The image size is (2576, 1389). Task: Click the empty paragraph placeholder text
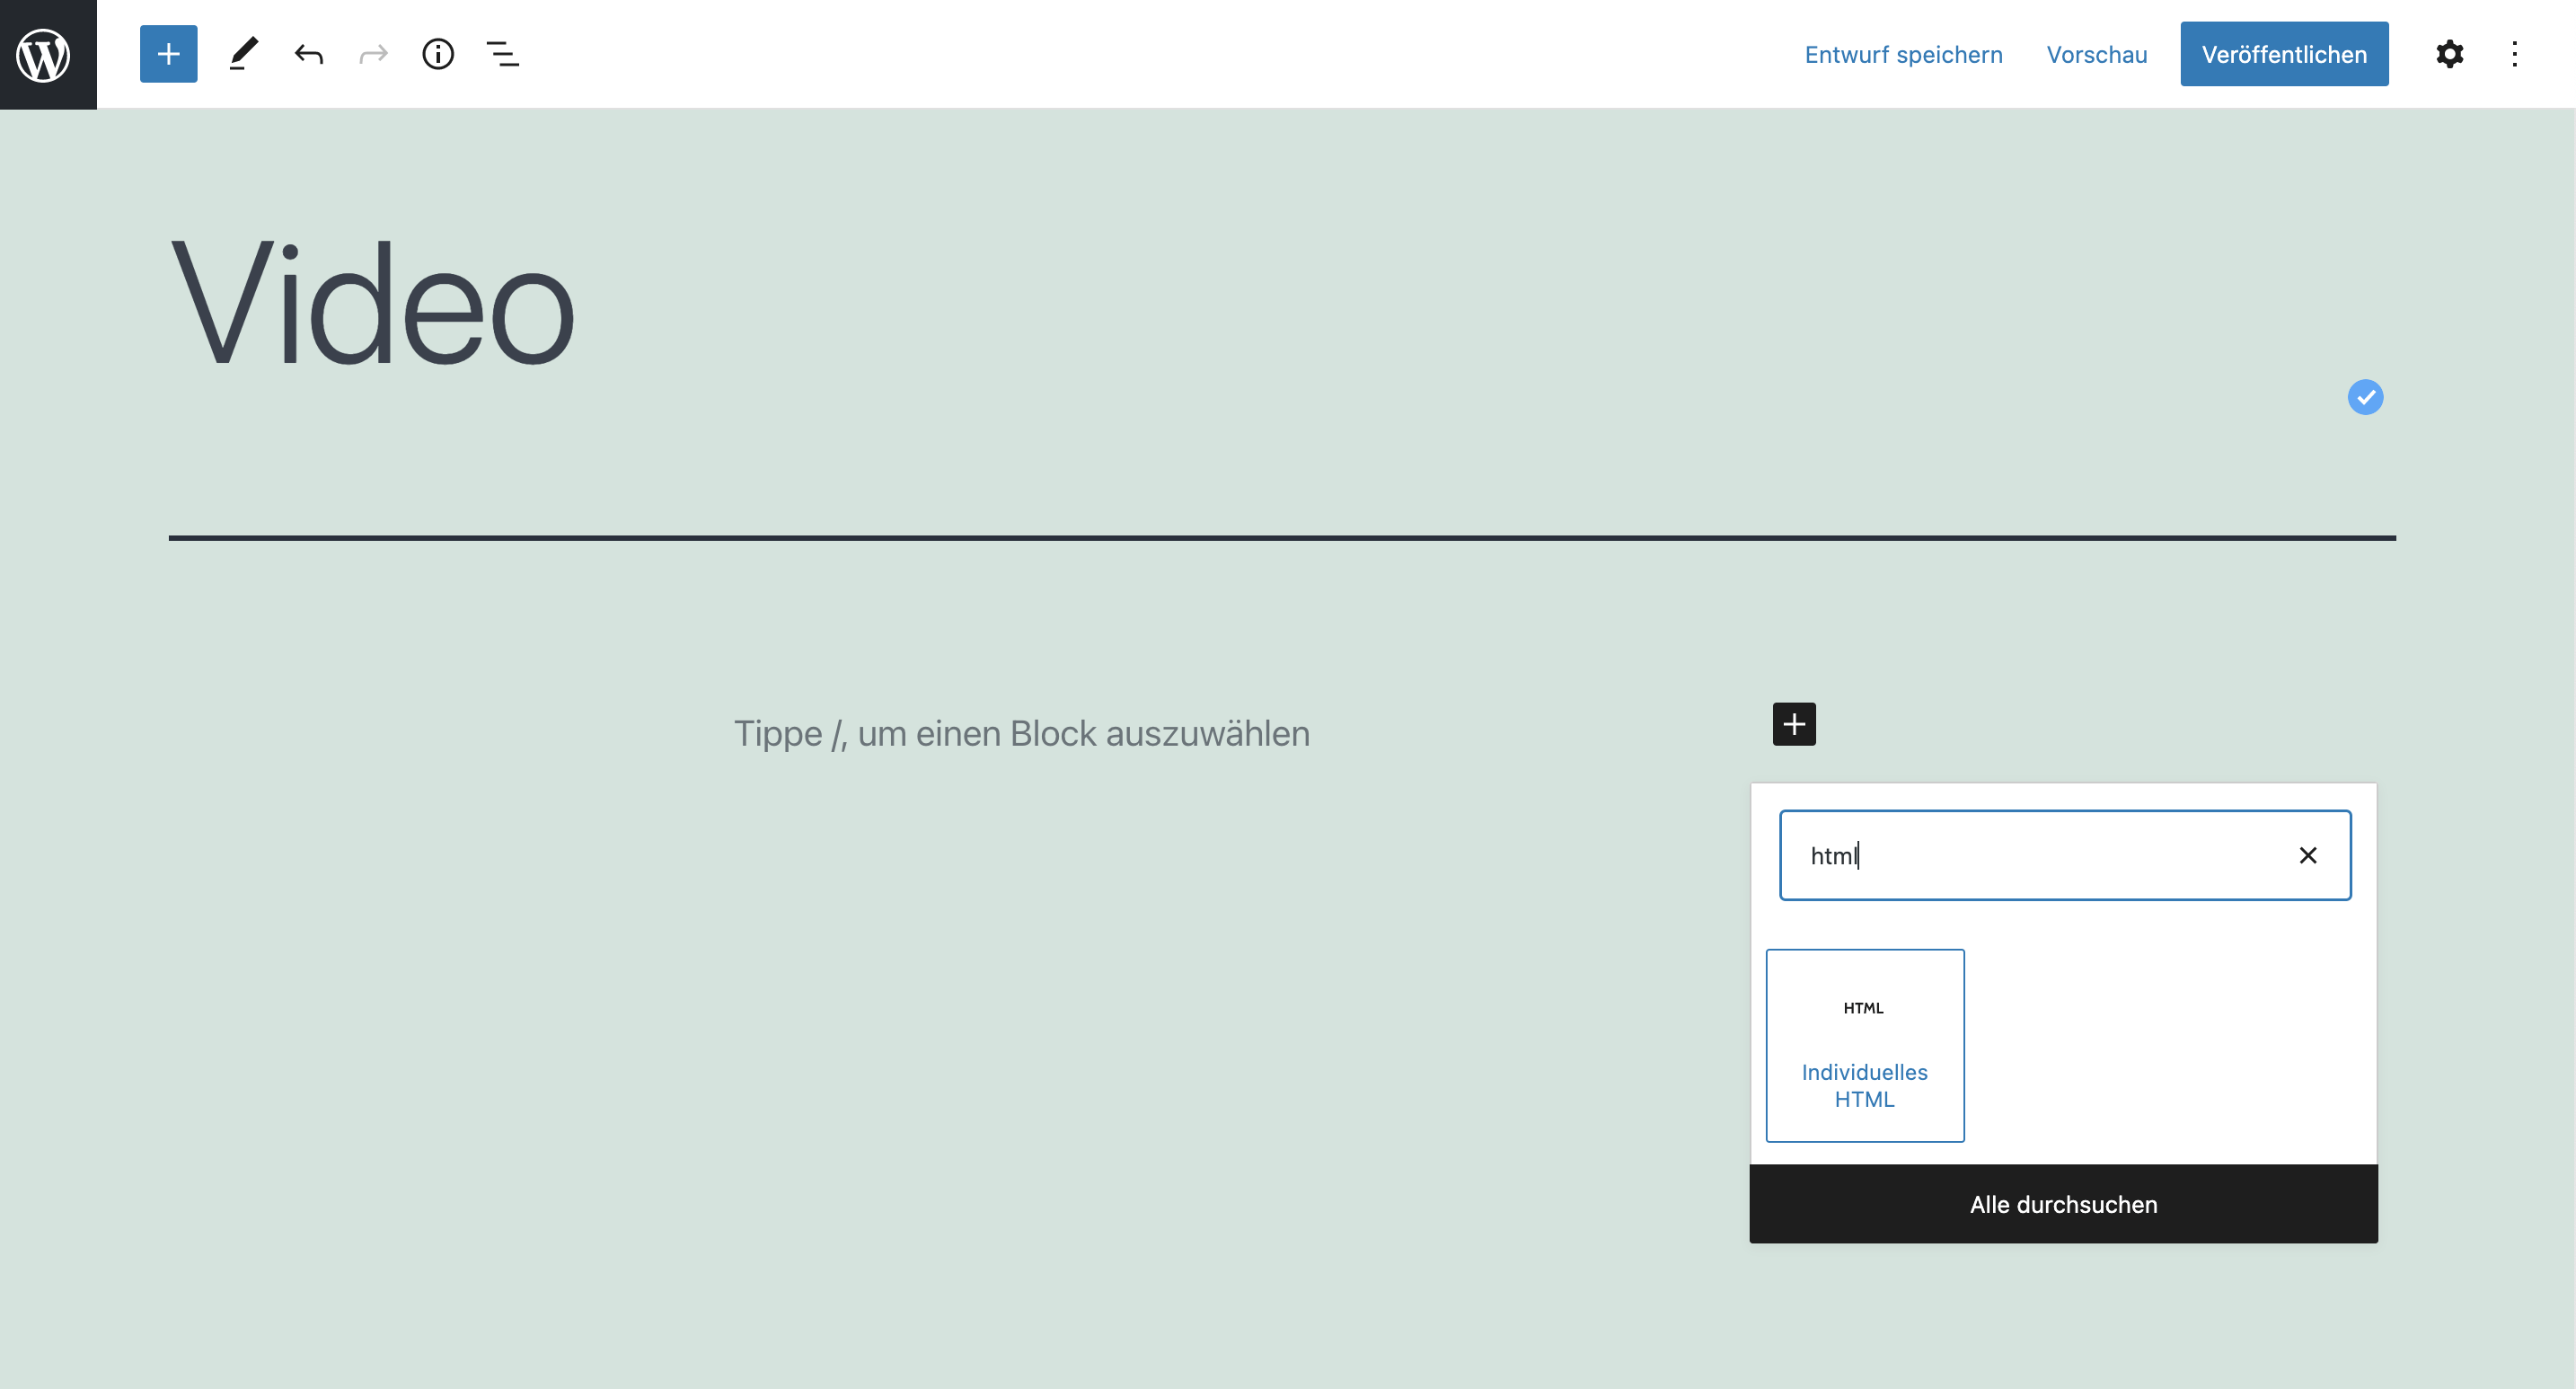1021,733
